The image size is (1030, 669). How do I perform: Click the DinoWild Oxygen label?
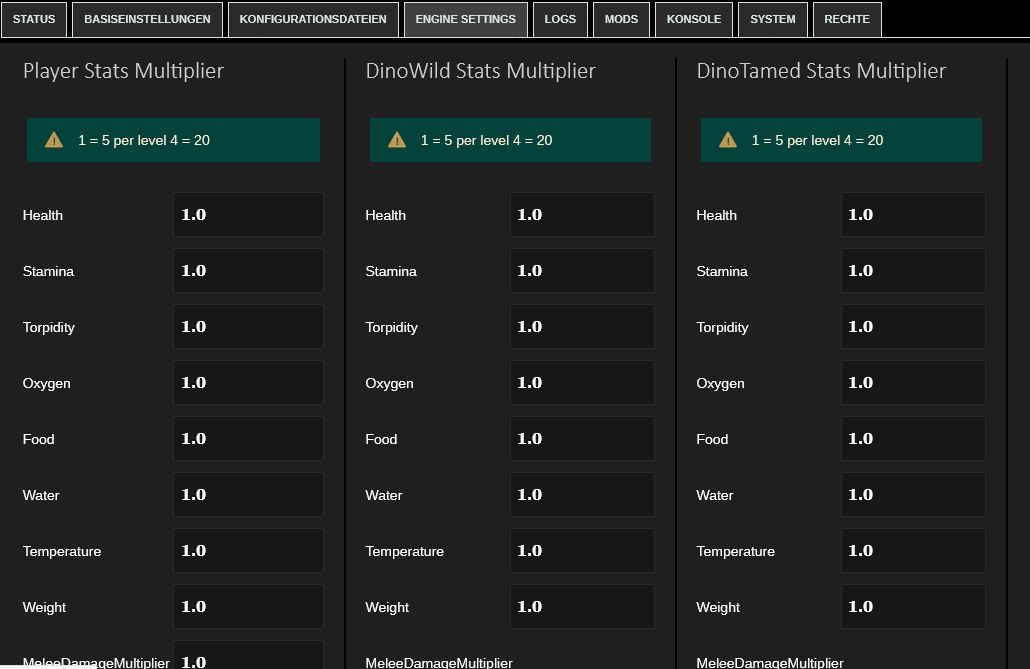point(390,383)
